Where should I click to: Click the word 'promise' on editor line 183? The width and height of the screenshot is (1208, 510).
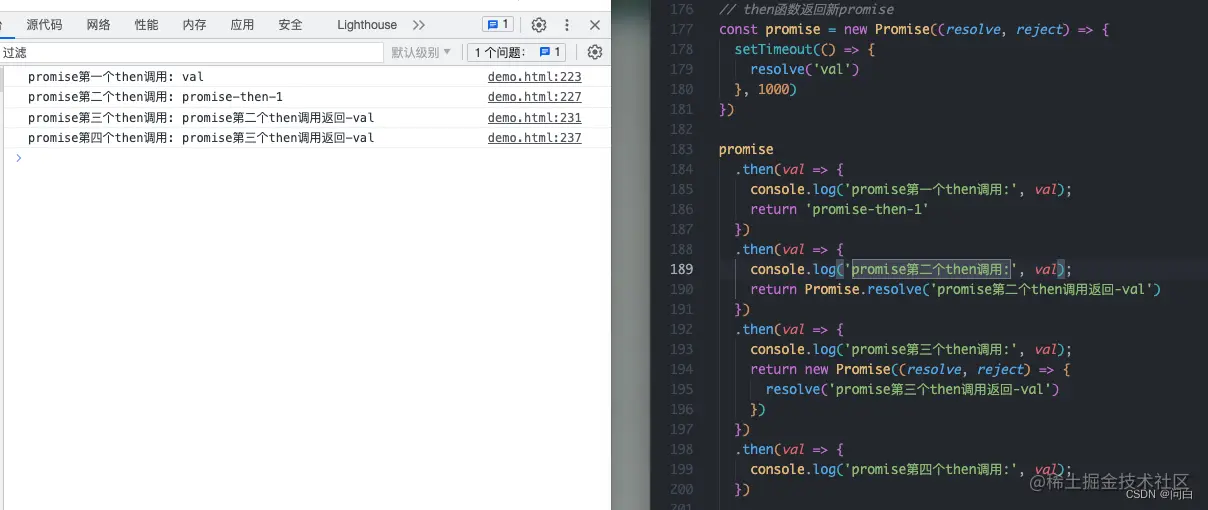click(x=746, y=149)
